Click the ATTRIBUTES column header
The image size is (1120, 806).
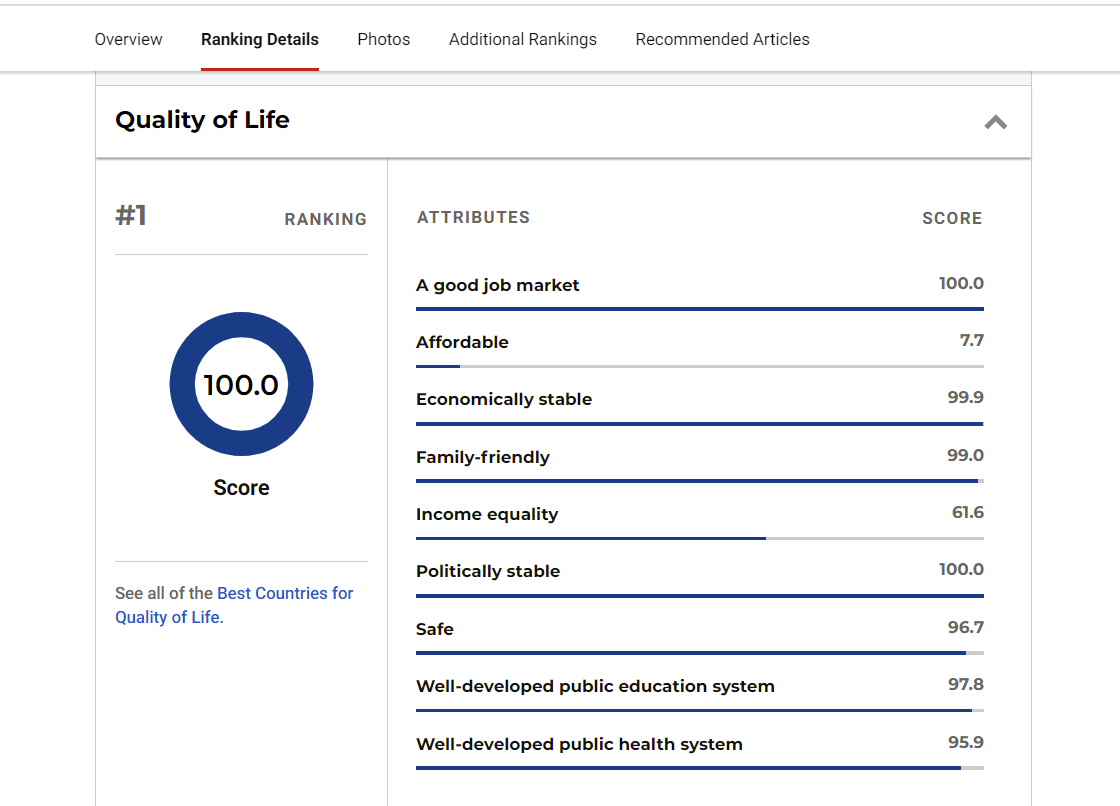pos(474,217)
